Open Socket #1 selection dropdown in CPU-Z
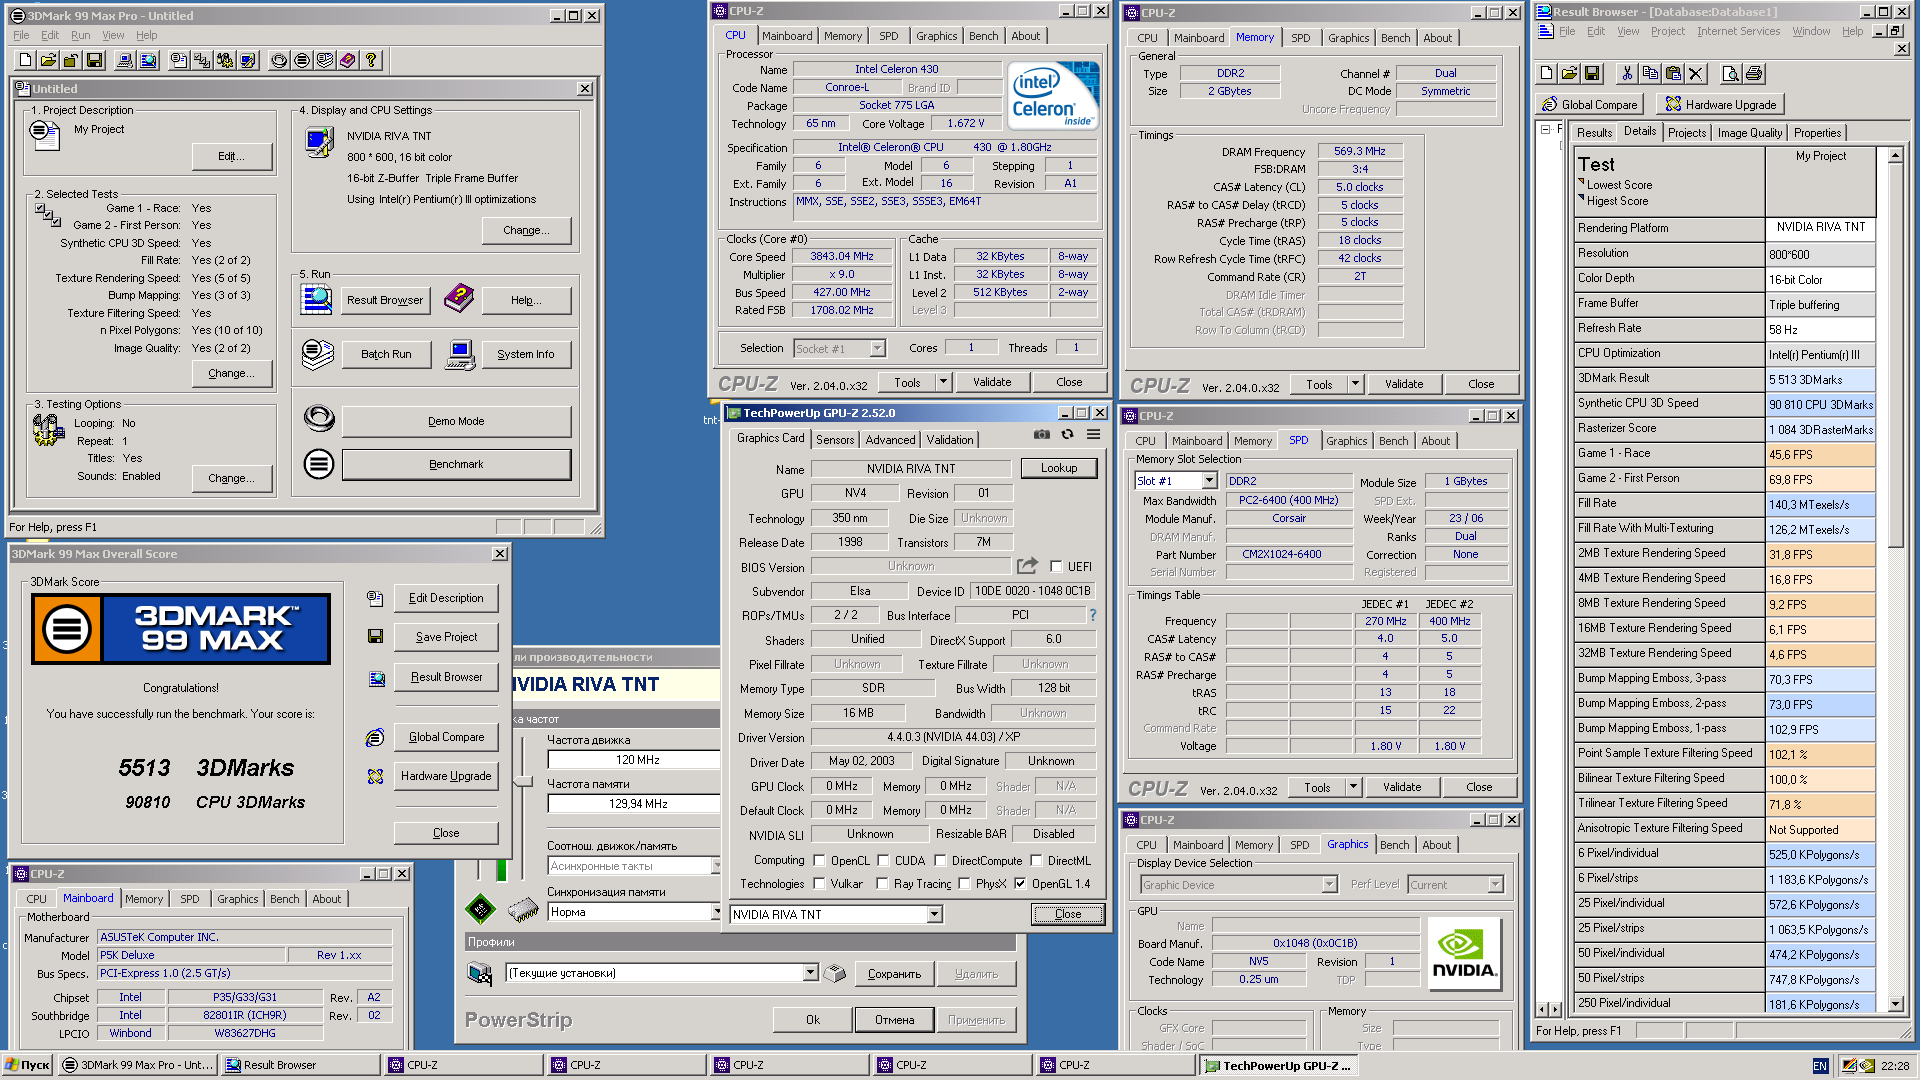 (x=877, y=349)
